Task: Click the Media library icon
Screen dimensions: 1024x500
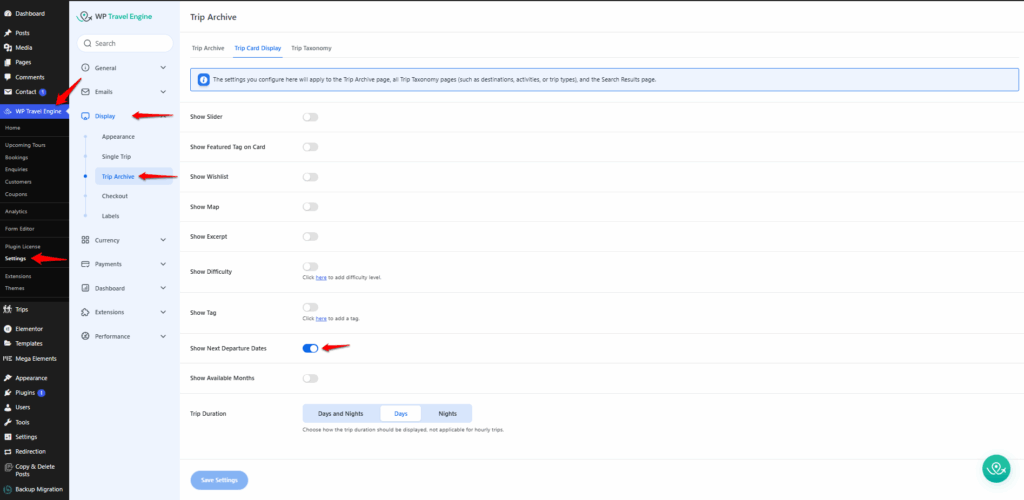Action: (x=8, y=47)
